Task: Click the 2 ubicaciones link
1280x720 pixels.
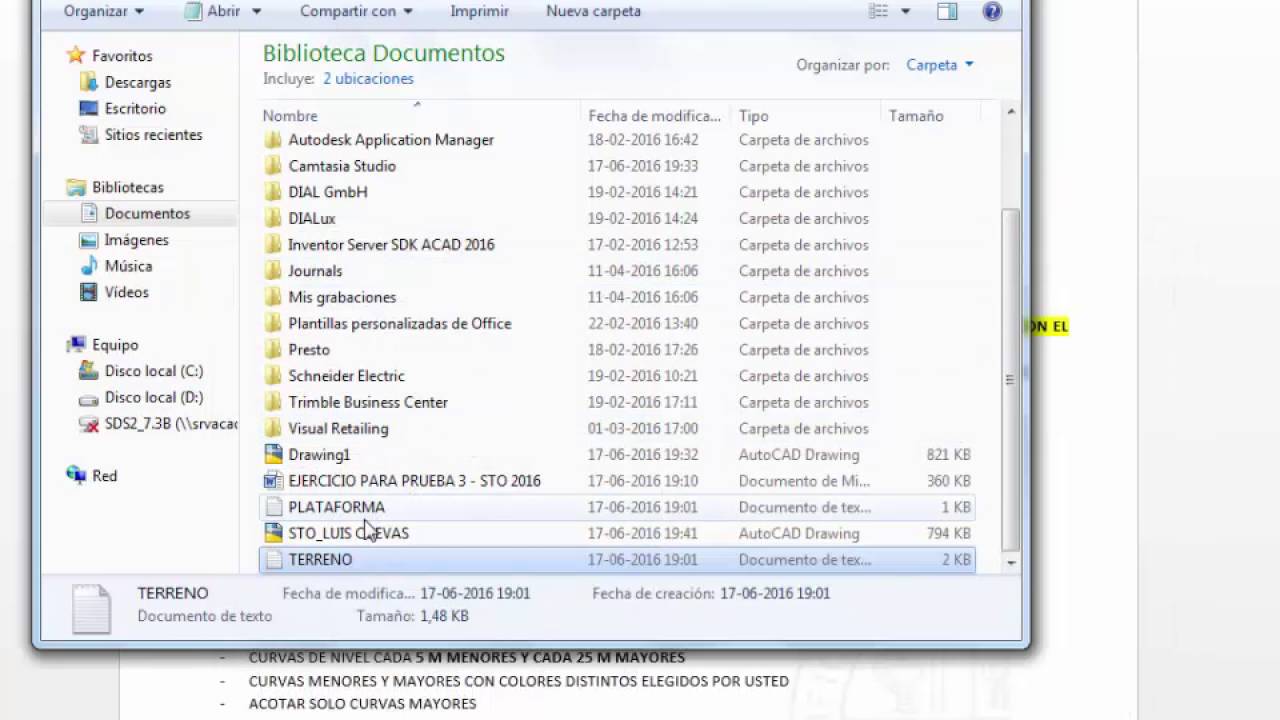Action: [x=368, y=78]
